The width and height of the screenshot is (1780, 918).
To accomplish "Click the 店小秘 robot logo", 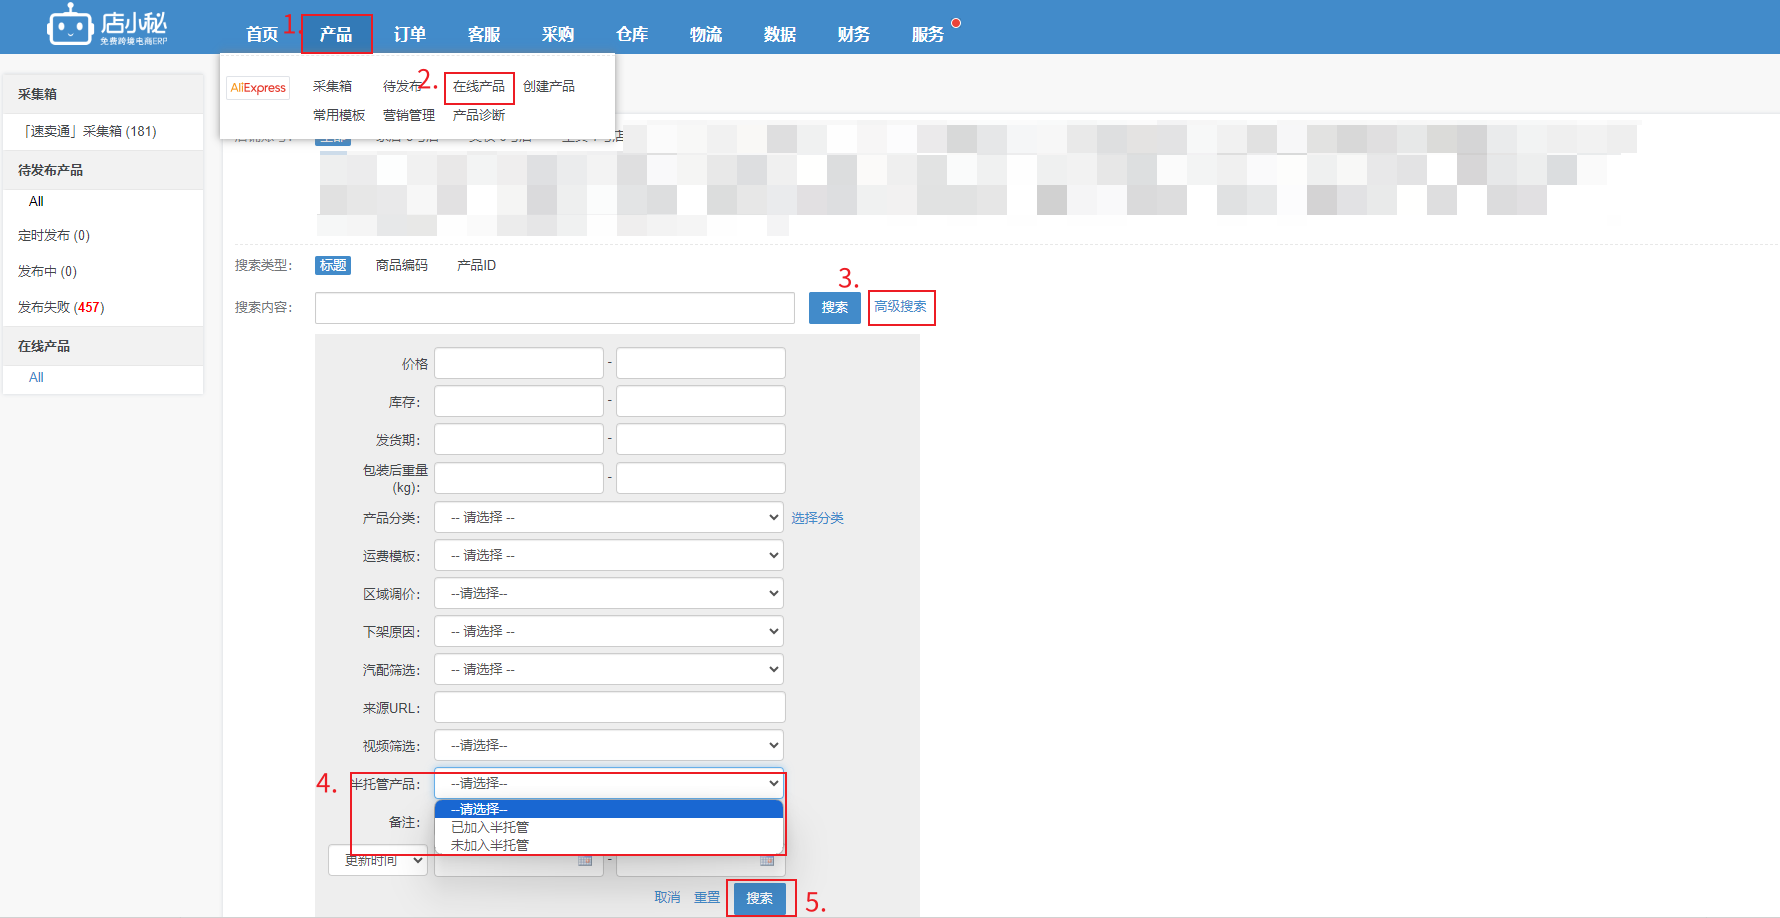I will coord(70,25).
